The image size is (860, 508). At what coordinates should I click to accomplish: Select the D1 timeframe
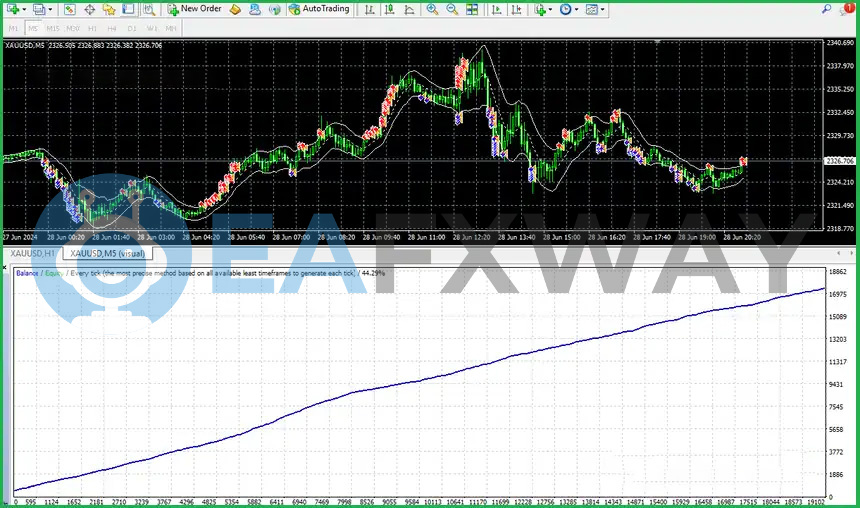(x=132, y=28)
